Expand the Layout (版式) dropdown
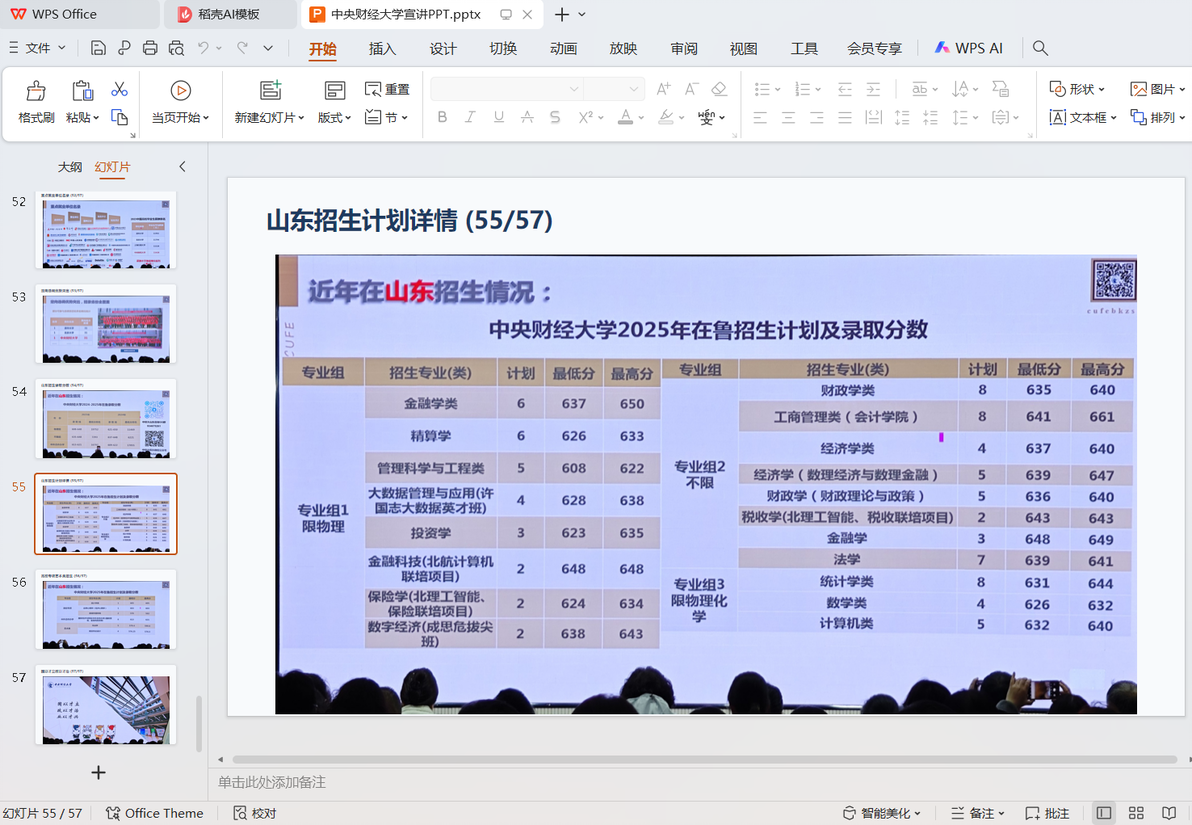 [334, 117]
